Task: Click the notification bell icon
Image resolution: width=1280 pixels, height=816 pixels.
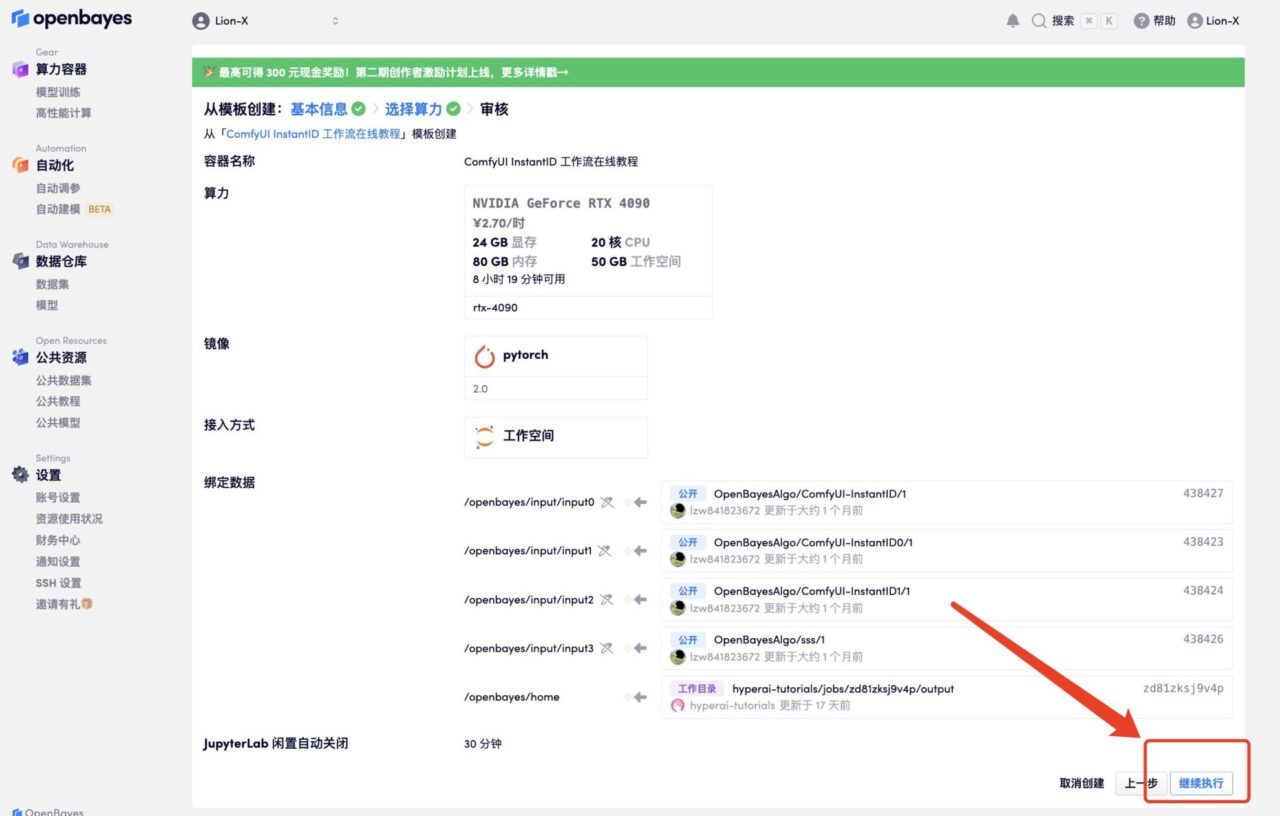Action: click(1013, 21)
